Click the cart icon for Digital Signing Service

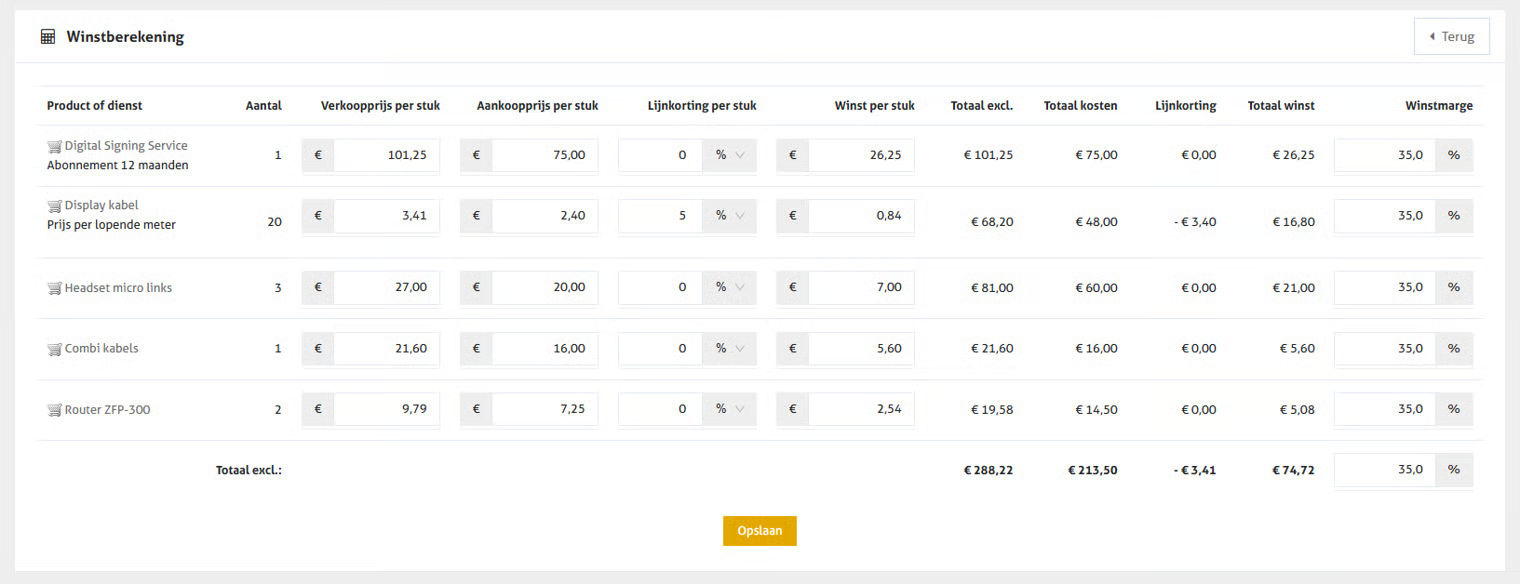coord(55,147)
